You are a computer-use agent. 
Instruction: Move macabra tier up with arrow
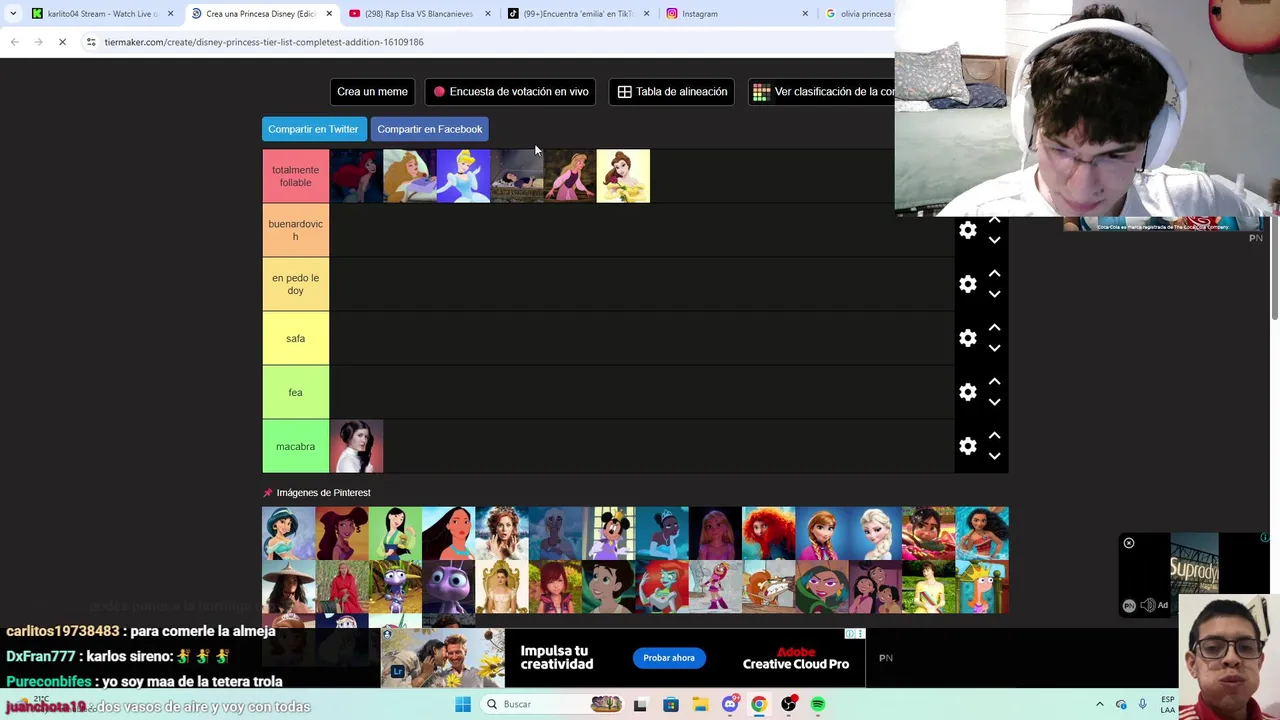994,435
